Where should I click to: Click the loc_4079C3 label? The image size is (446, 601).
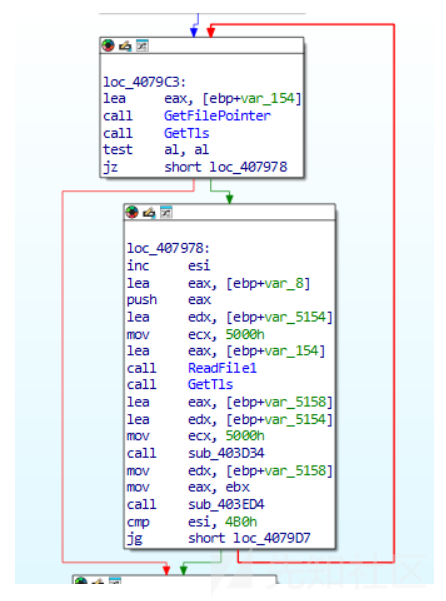(144, 82)
